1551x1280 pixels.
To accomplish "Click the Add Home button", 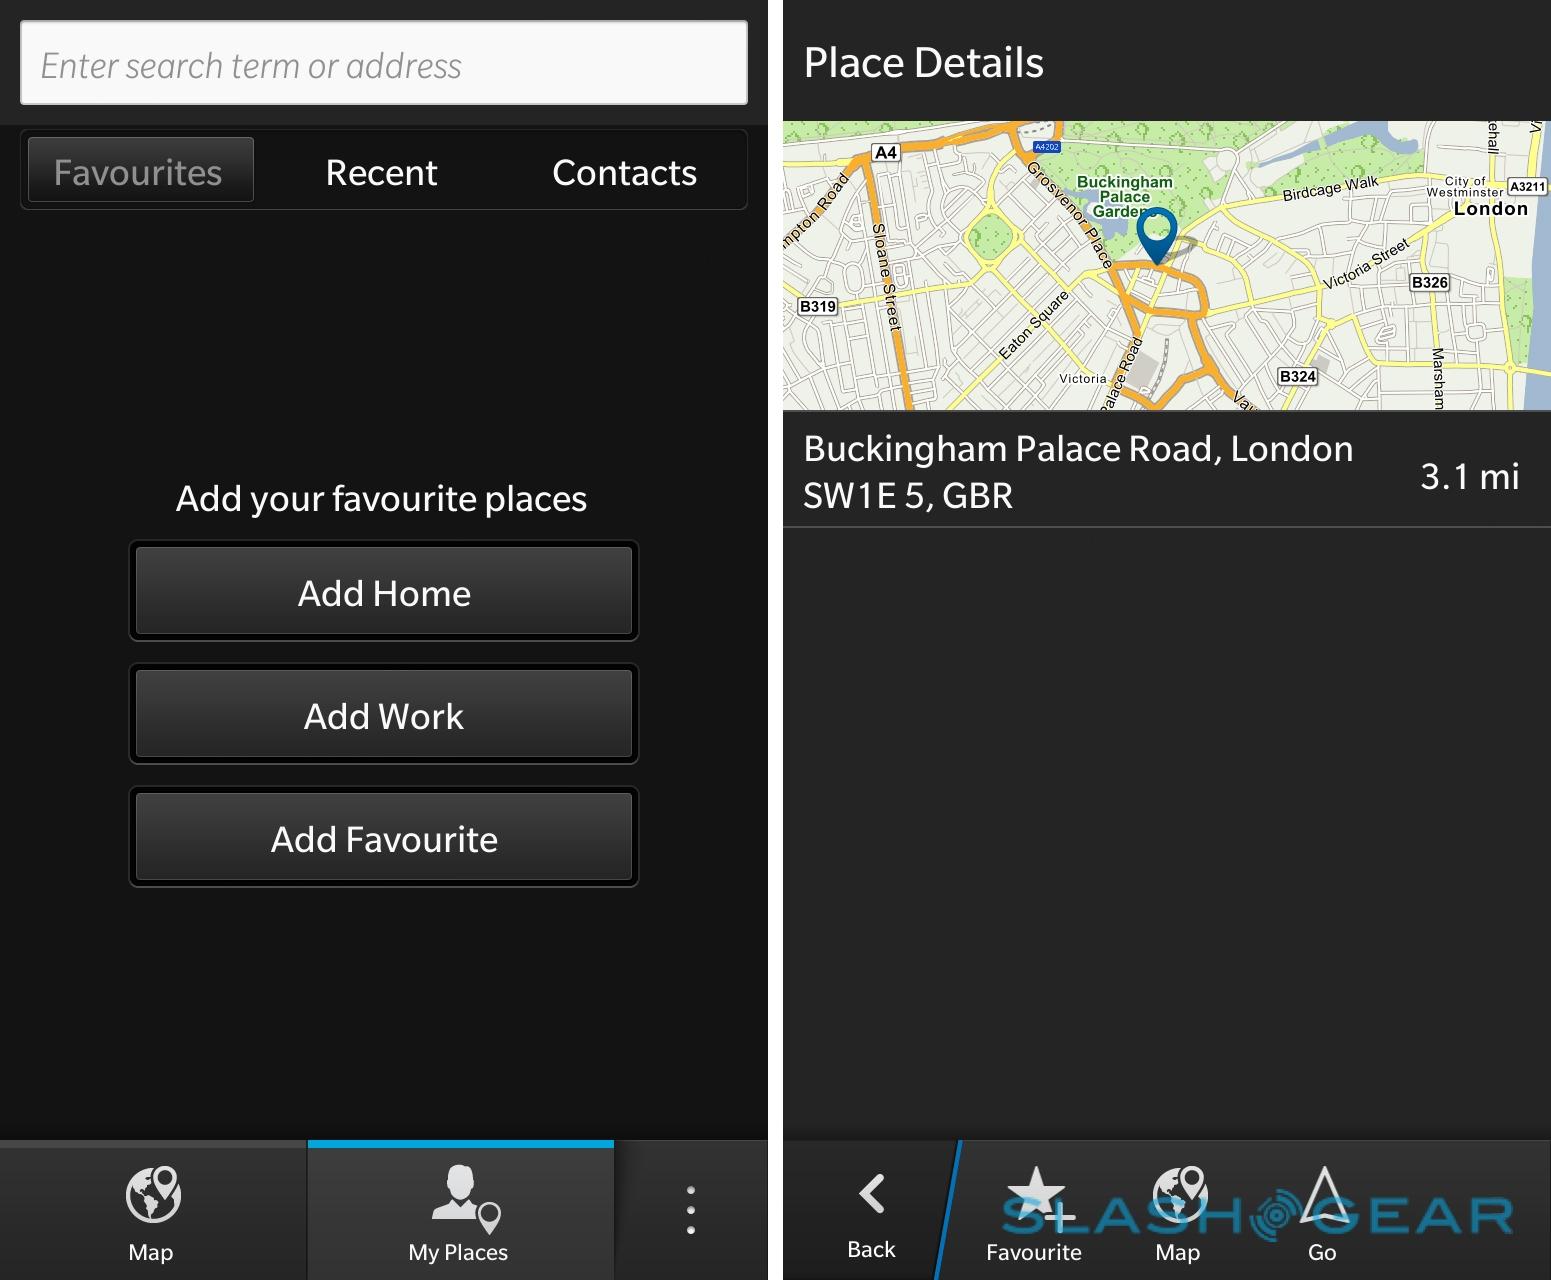I will (384, 592).
